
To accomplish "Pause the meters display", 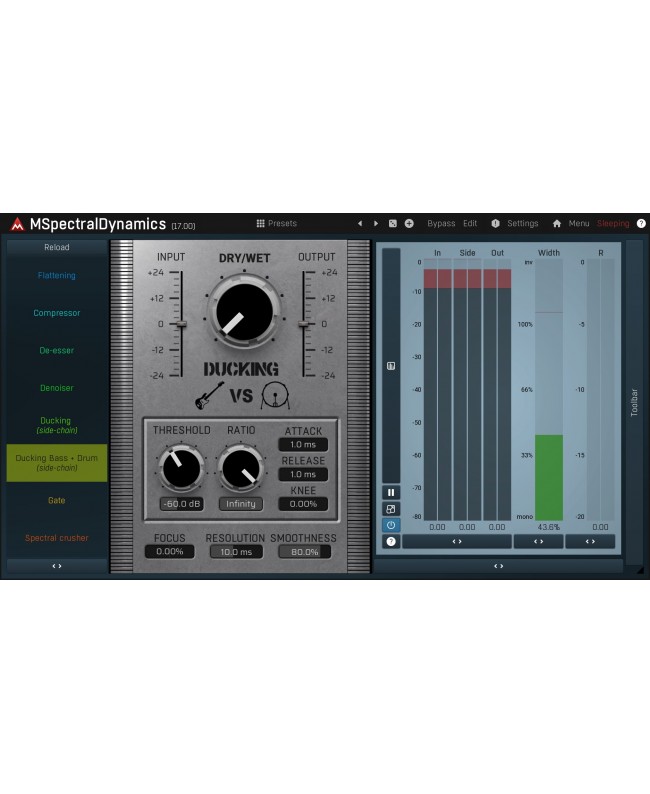I will (391, 492).
